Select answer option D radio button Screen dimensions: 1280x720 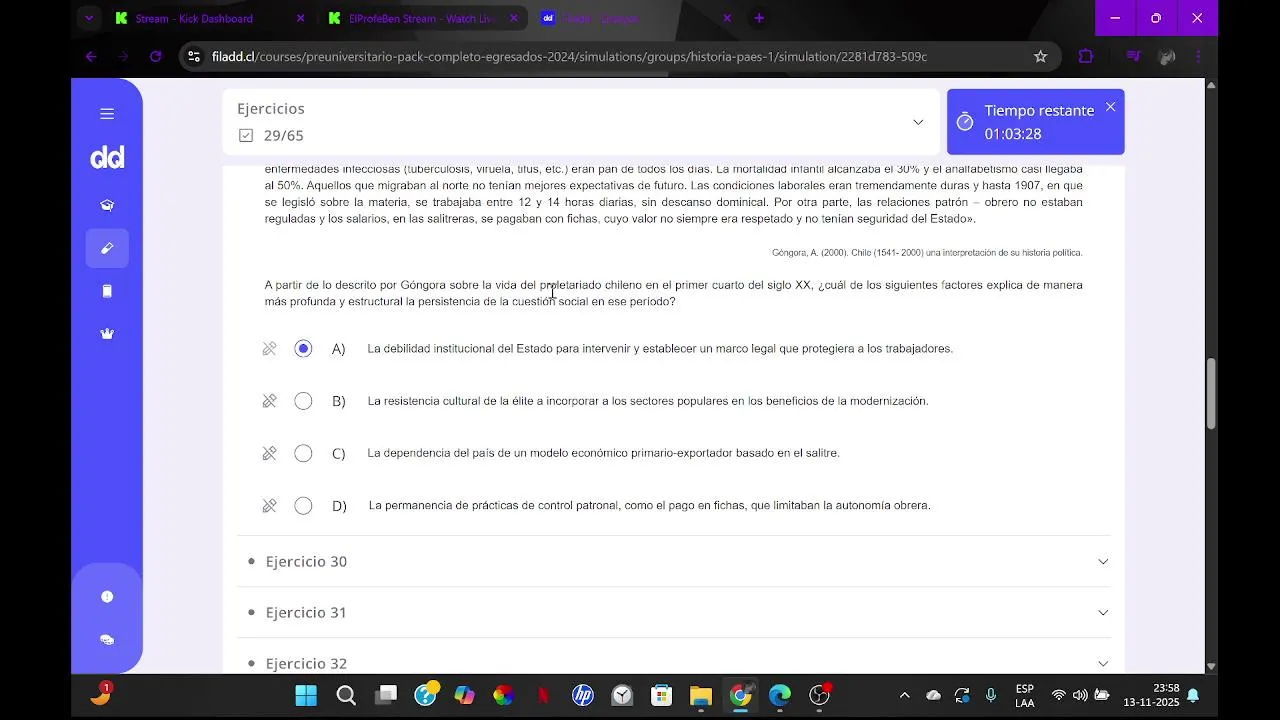click(x=303, y=506)
